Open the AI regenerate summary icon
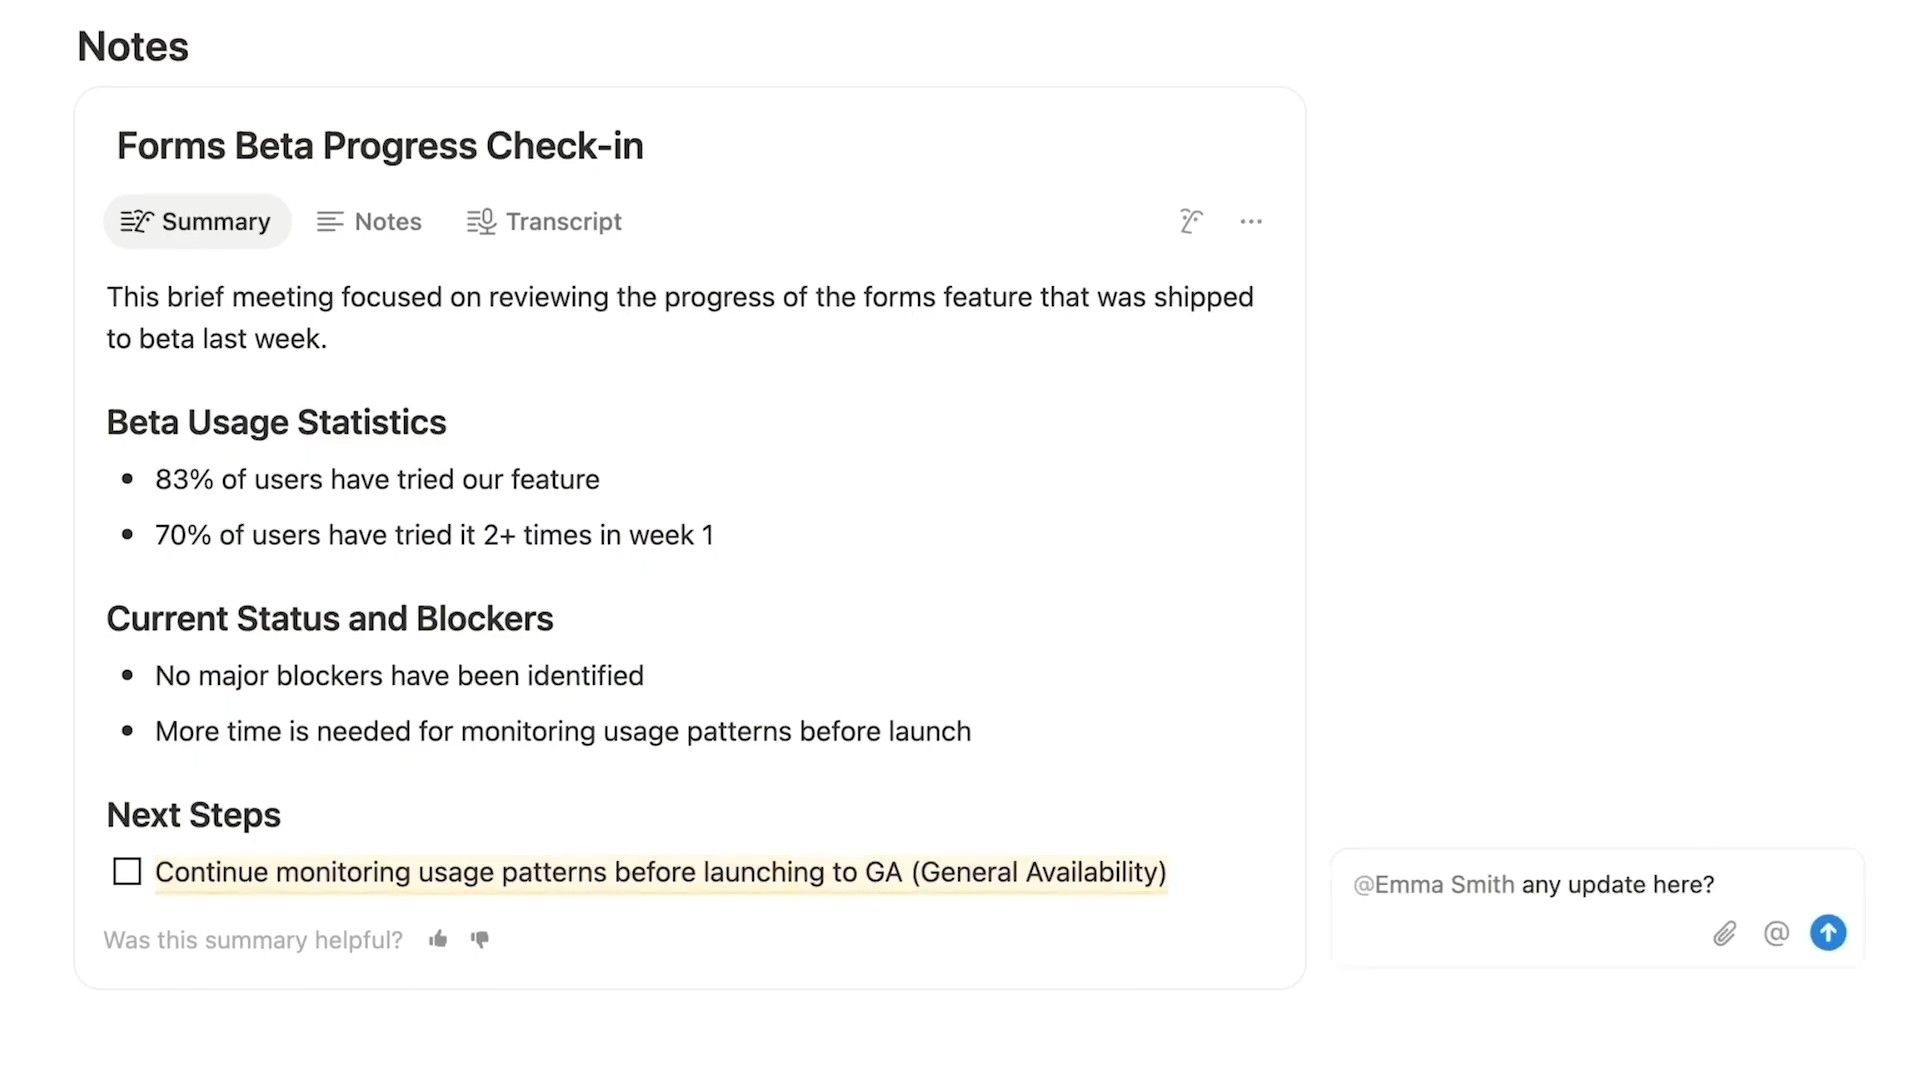Screen dimensions: 1920x1080 coord(1191,221)
